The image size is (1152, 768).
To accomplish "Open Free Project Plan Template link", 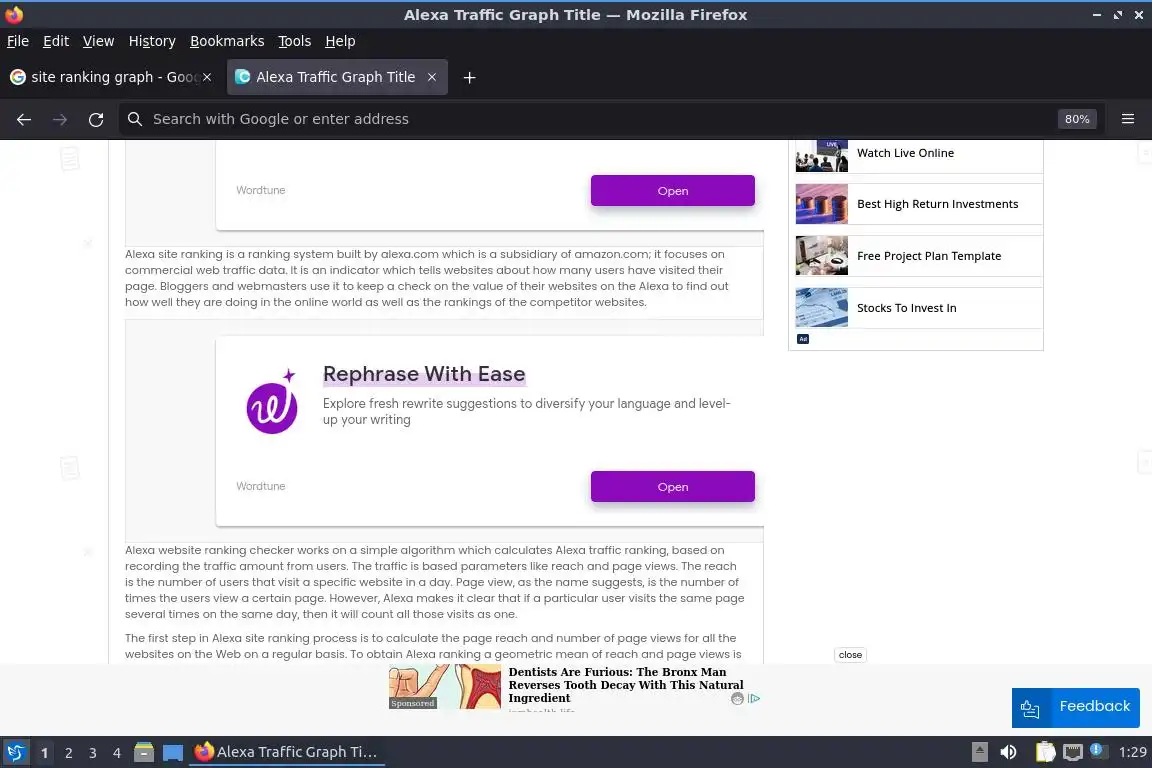I will click(929, 256).
